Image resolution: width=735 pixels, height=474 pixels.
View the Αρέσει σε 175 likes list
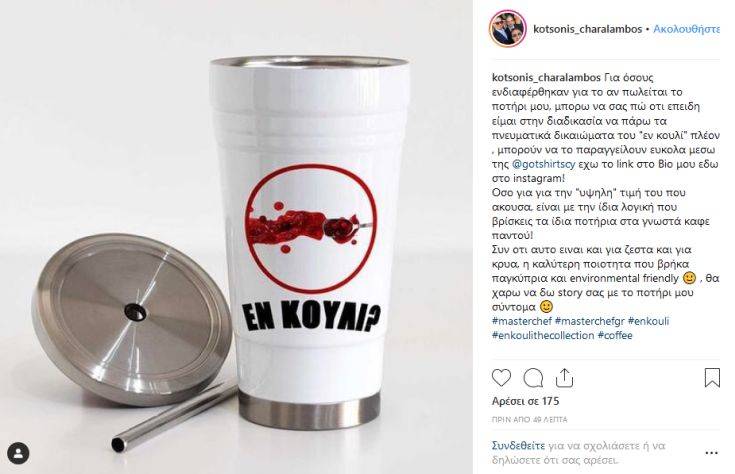[x=525, y=401]
